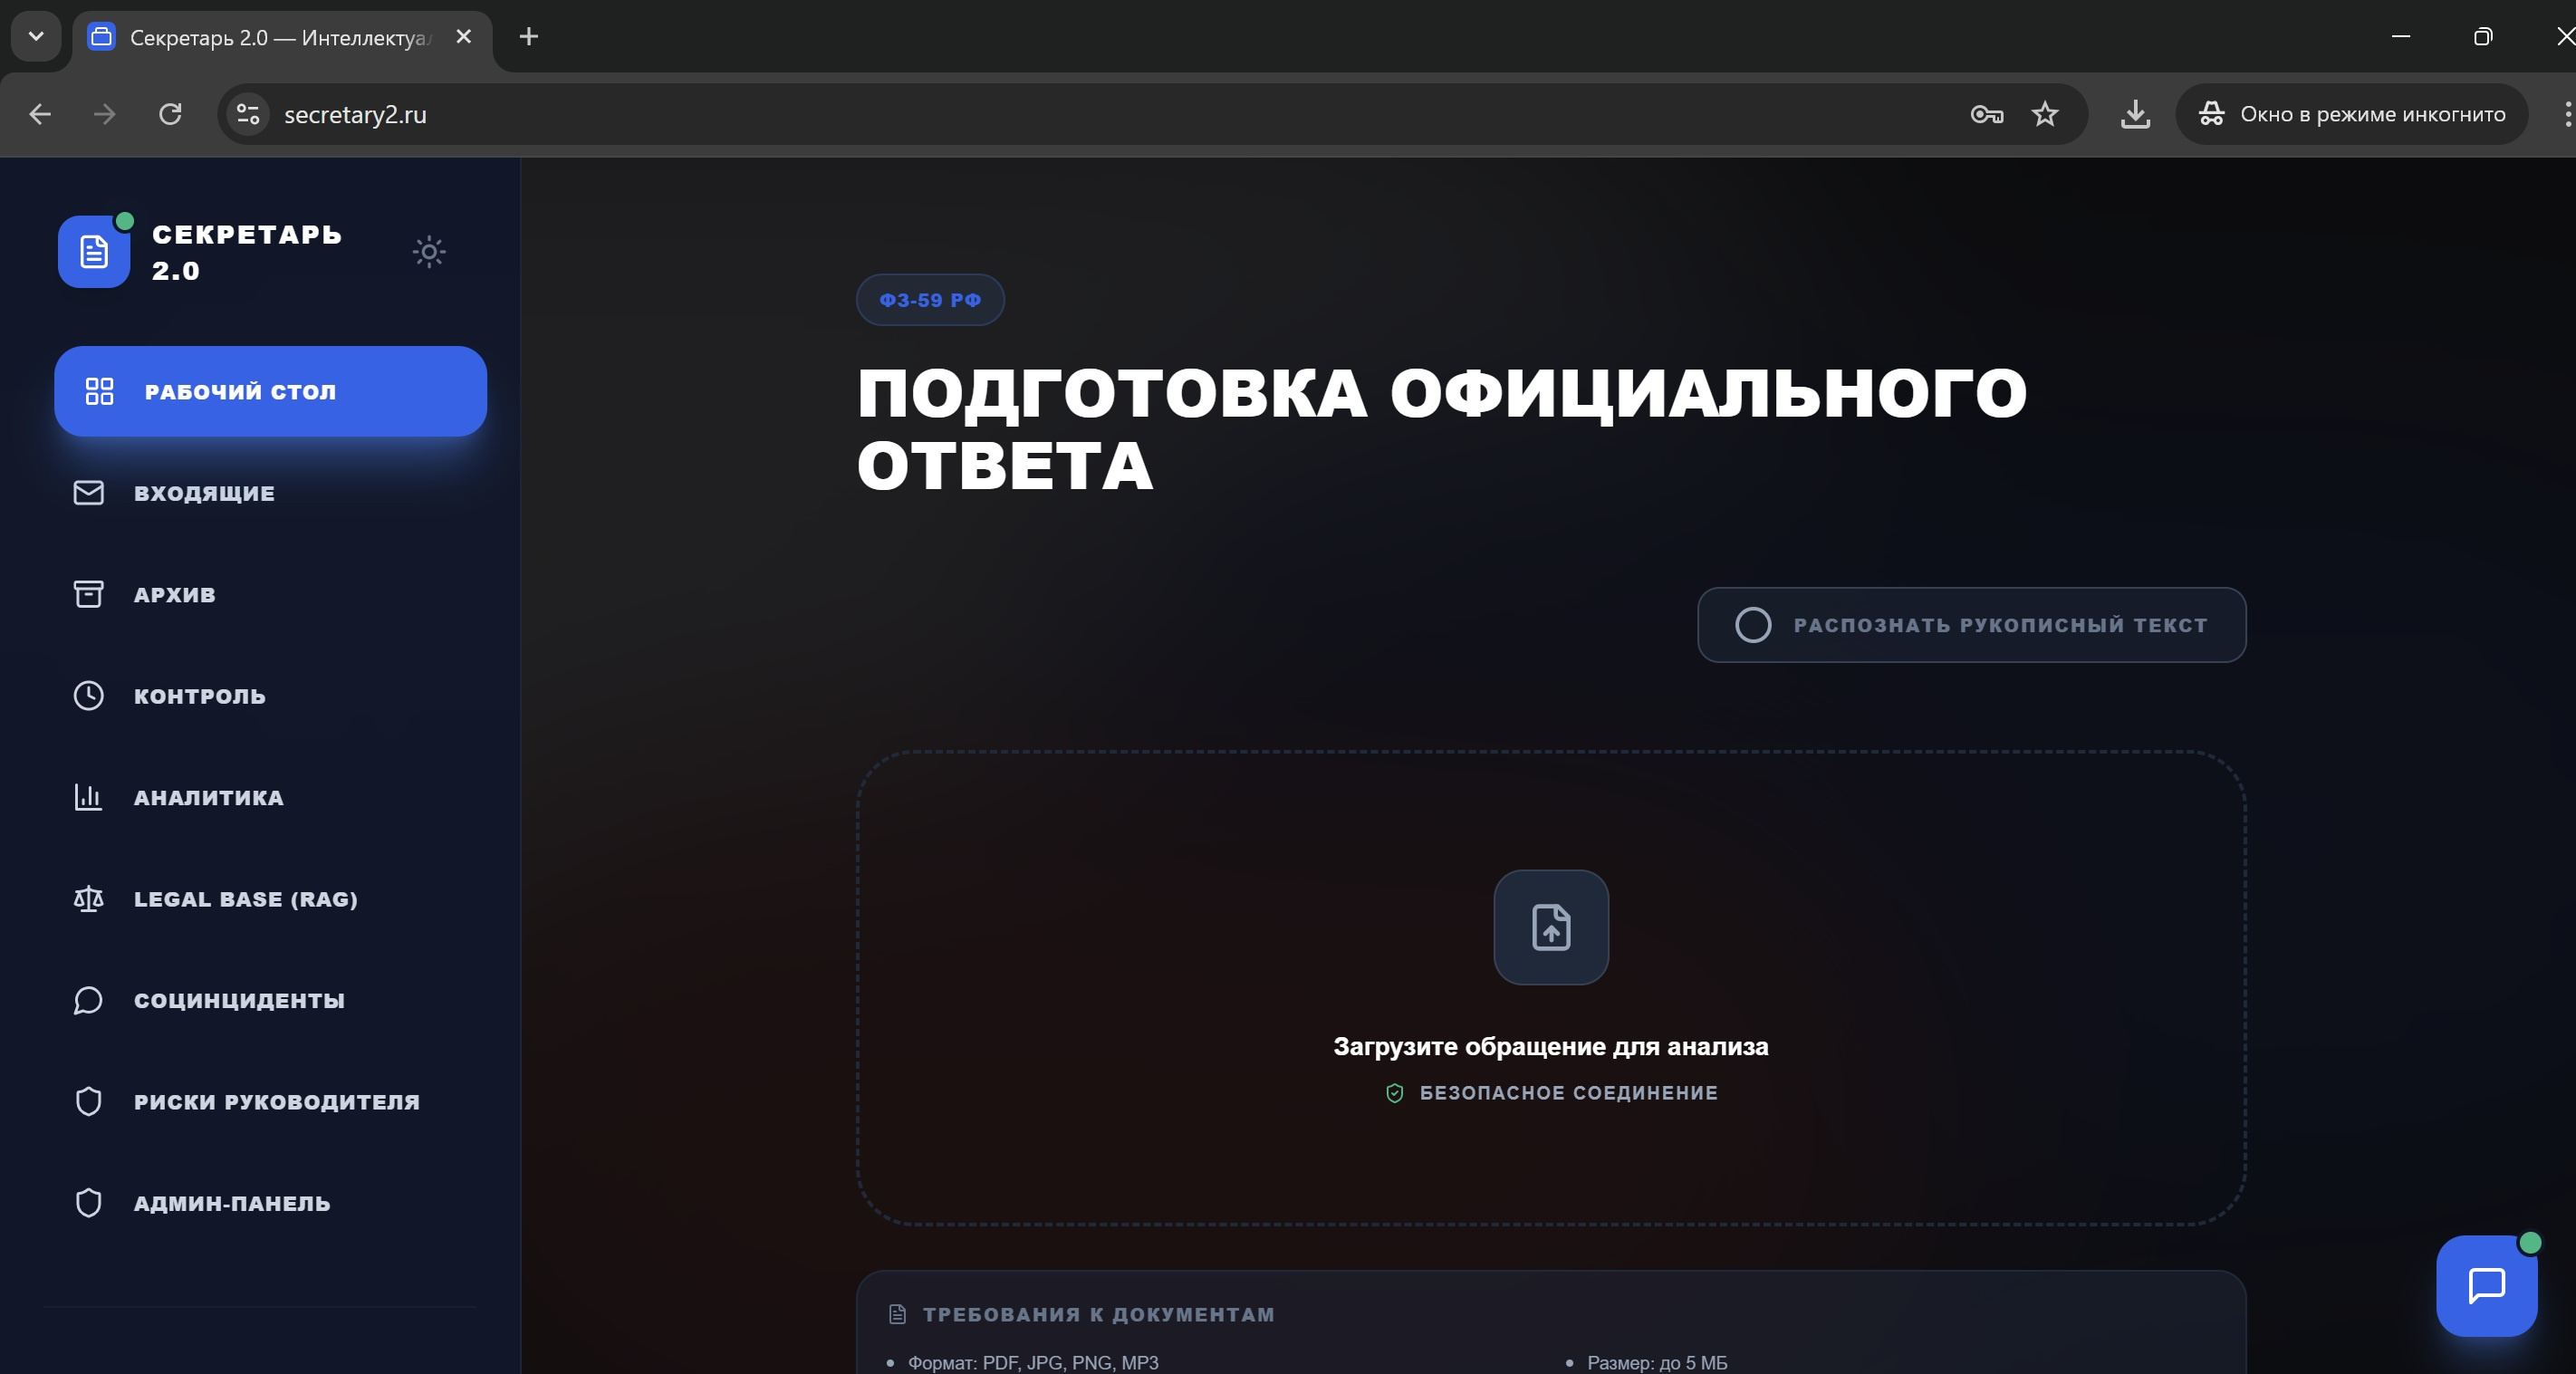Open the Входящие section
Viewport: 2576px width, 1374px height.
204,493
